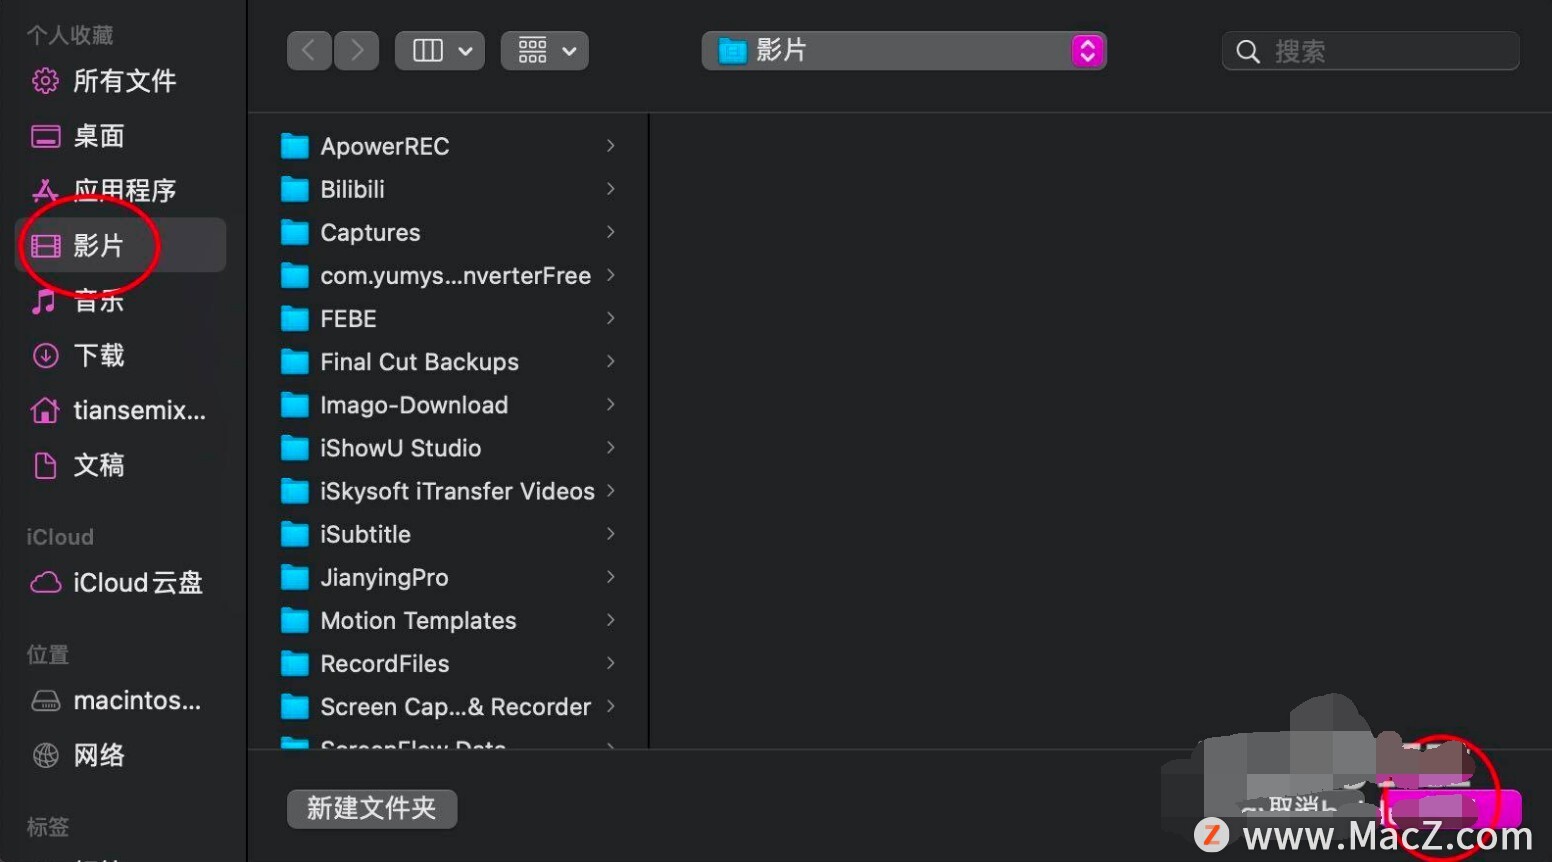Image resolution: width=1552 pixels, height=862 pixels.
Task: Select the JianyingPro folder
Action: 448,577
